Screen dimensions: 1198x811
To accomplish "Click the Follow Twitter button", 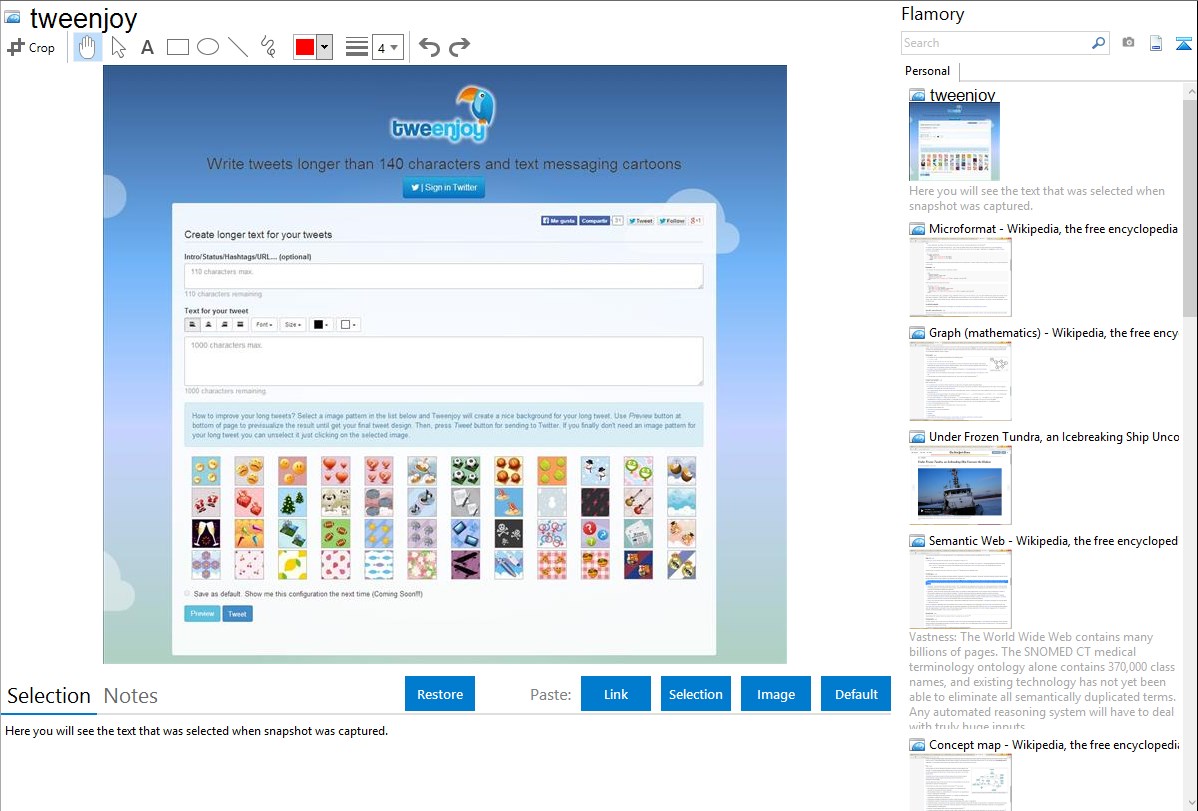I will click(672, 221).
